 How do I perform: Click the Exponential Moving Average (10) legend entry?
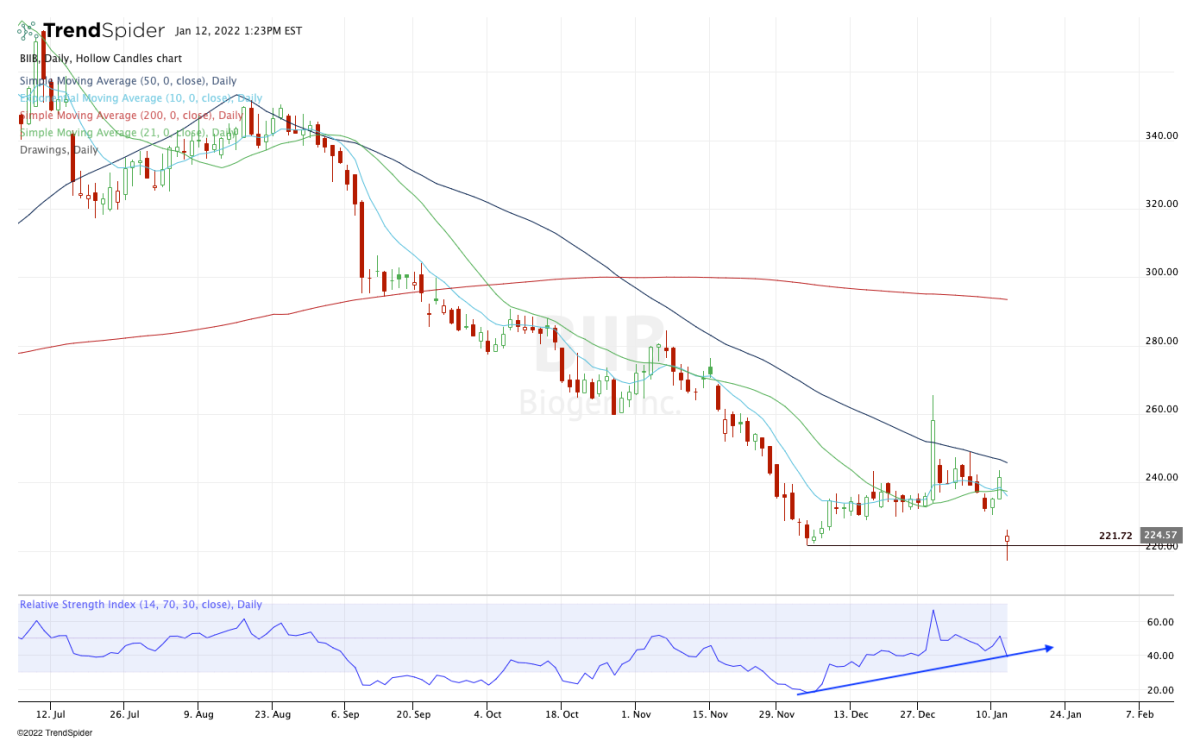[x=139, y=98]
